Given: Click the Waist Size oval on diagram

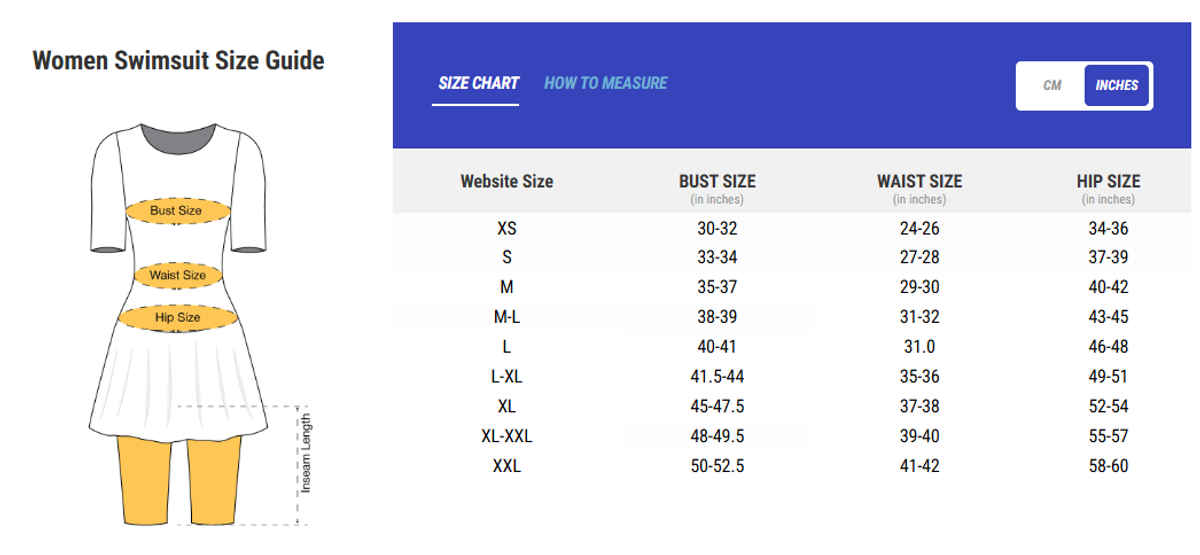Looking at the screenshot, I should pos(177,275).
